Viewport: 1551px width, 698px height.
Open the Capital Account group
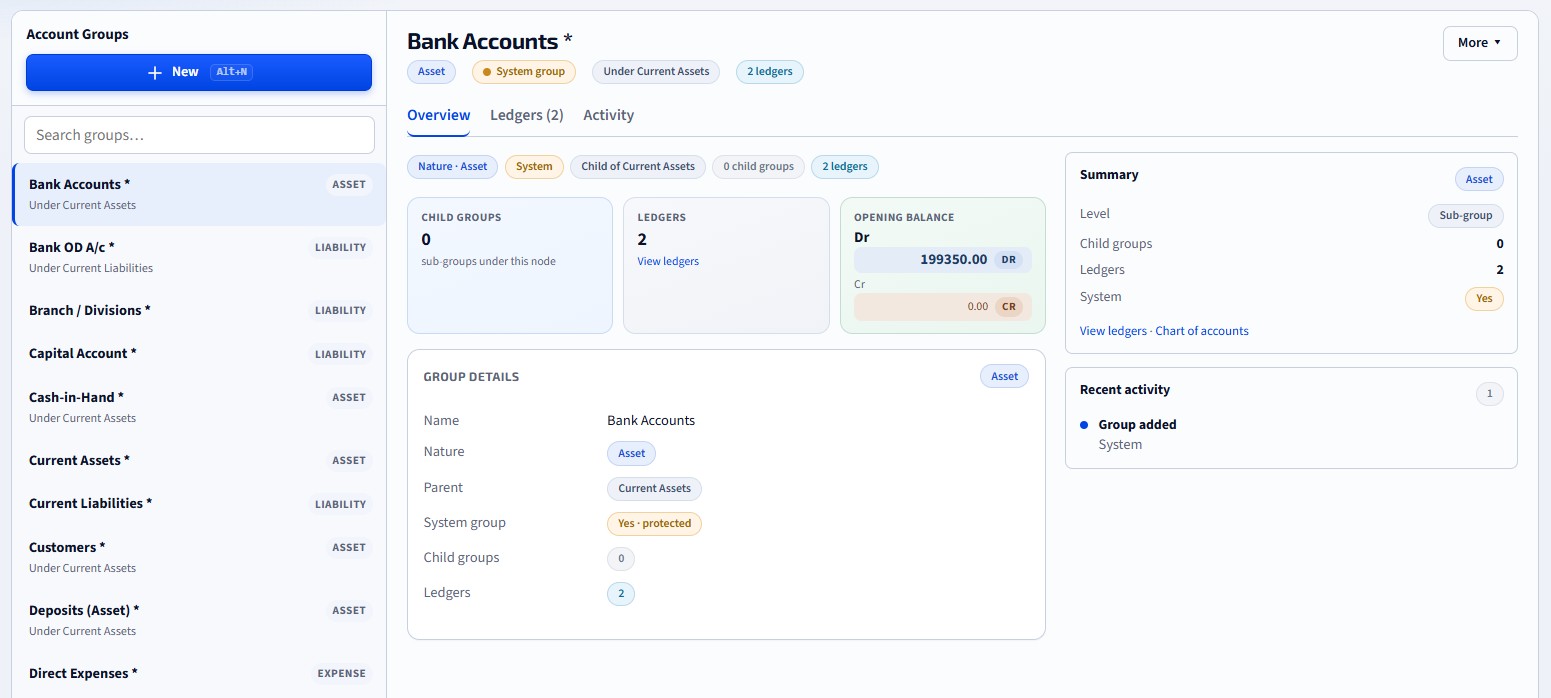[199, 354]
